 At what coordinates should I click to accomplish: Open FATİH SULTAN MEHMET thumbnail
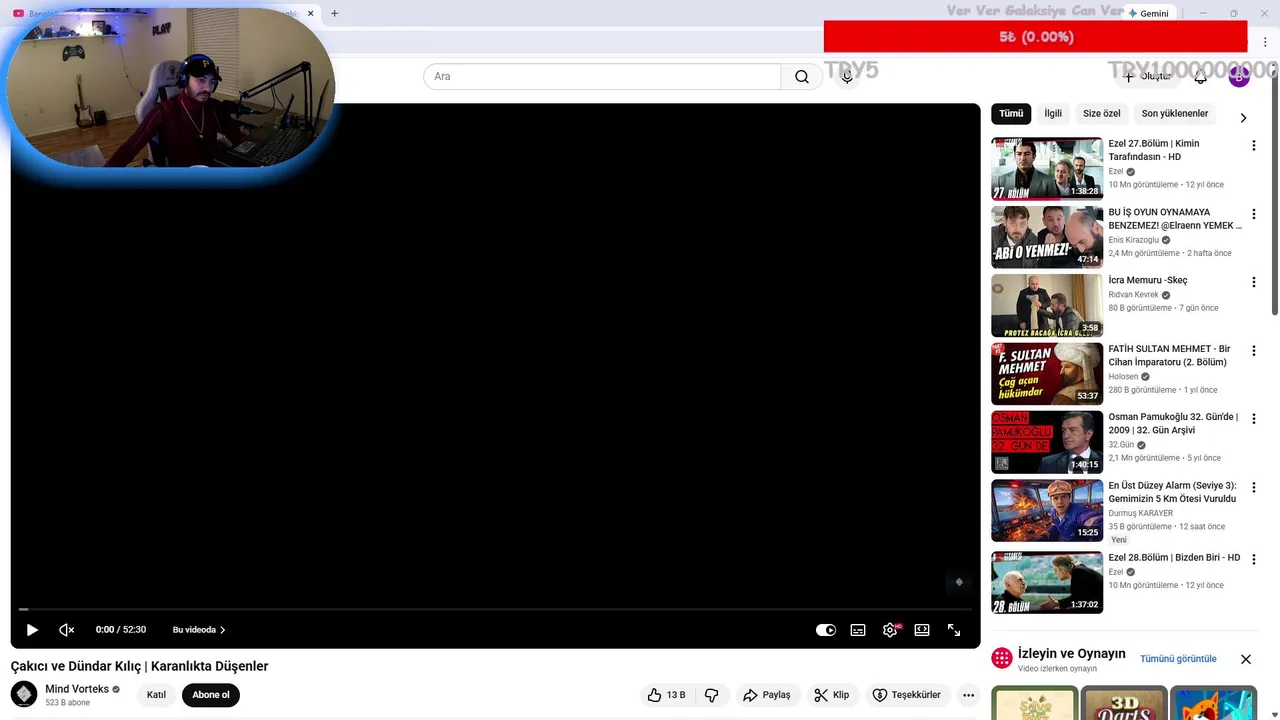click(1047, 374)
